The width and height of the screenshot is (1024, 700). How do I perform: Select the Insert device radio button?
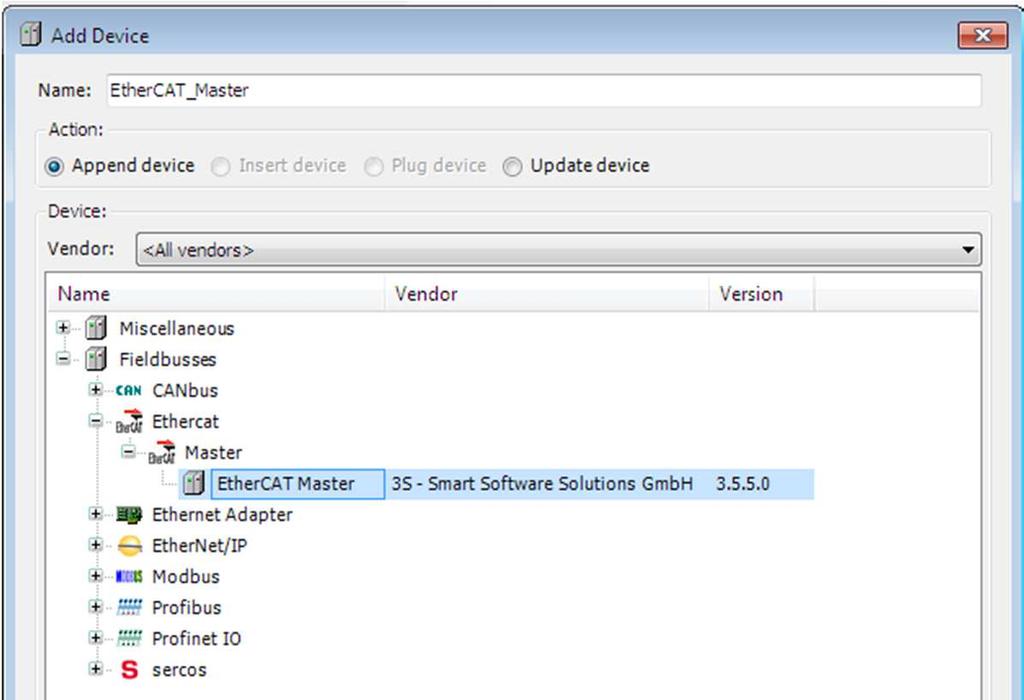[x=221, y=167]
